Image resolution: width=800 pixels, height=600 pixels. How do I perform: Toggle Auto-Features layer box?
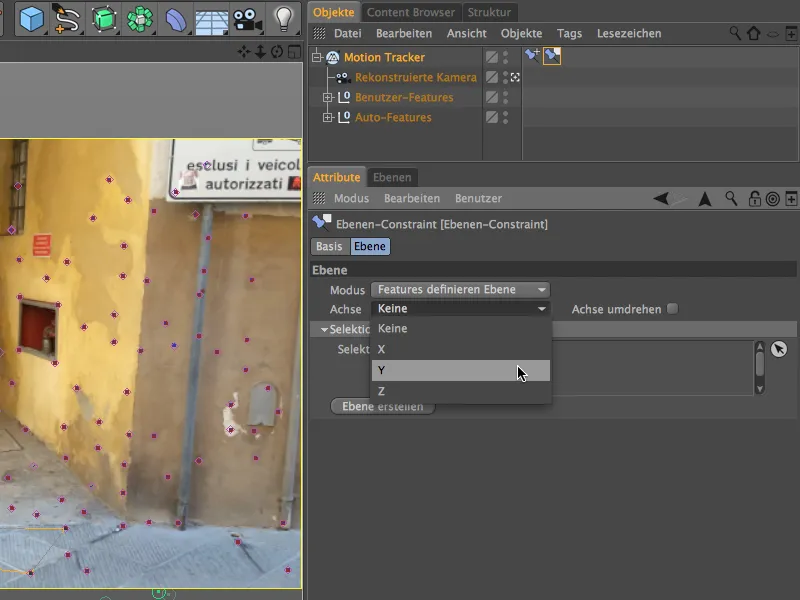pyautogui.click(x=492, y=117)
